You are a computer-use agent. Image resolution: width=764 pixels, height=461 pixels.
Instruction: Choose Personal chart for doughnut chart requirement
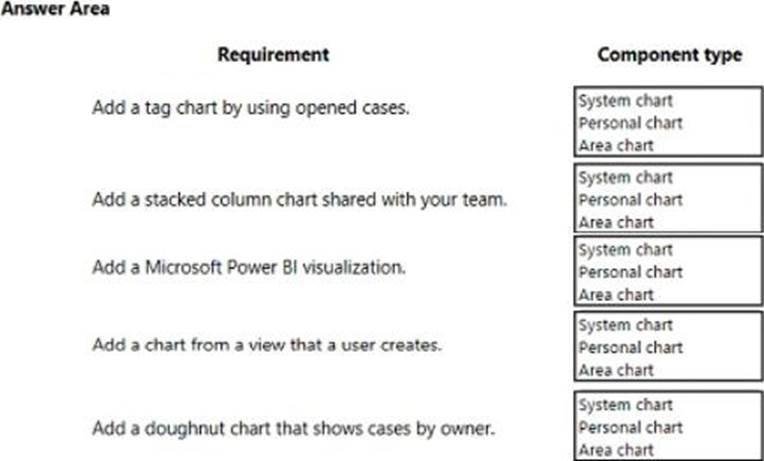(x=630, y=427)
